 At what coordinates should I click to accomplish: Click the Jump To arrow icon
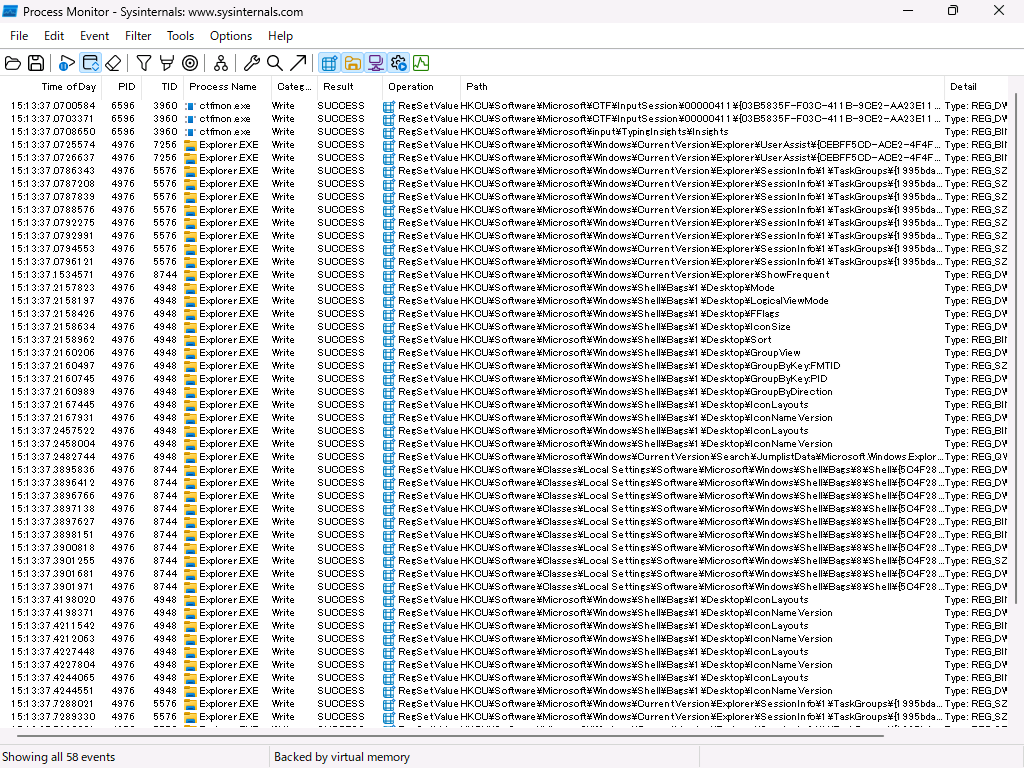pyautogui.click(x=296, y=62)
